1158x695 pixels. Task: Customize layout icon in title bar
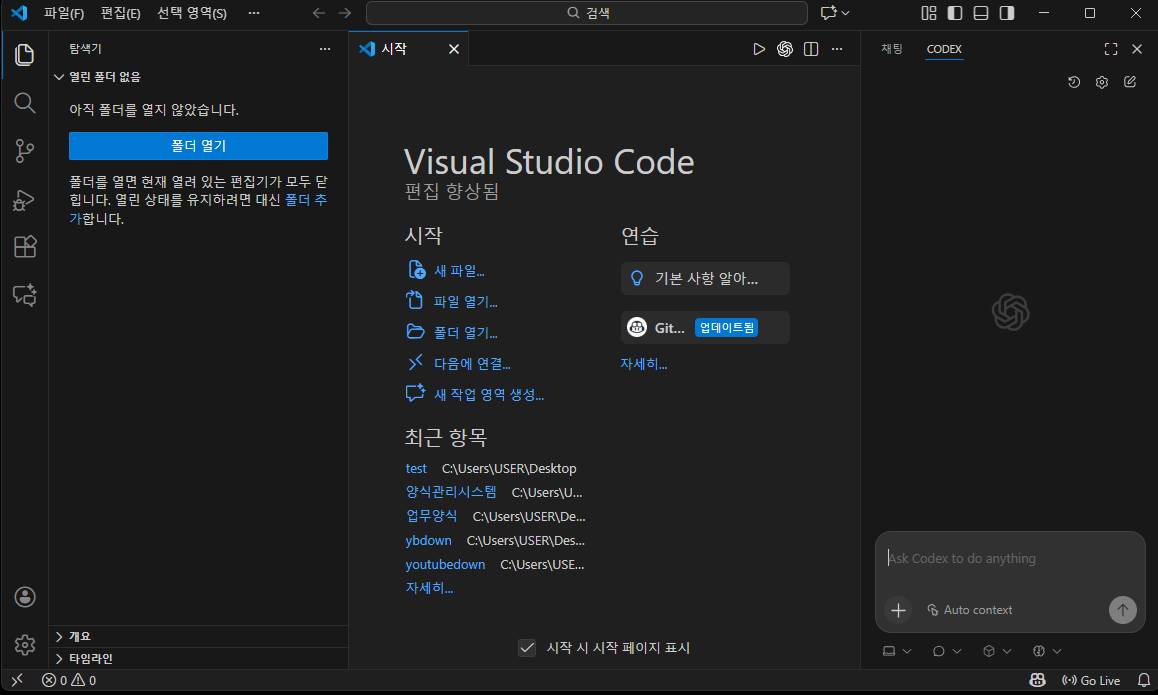coord(928,13)
